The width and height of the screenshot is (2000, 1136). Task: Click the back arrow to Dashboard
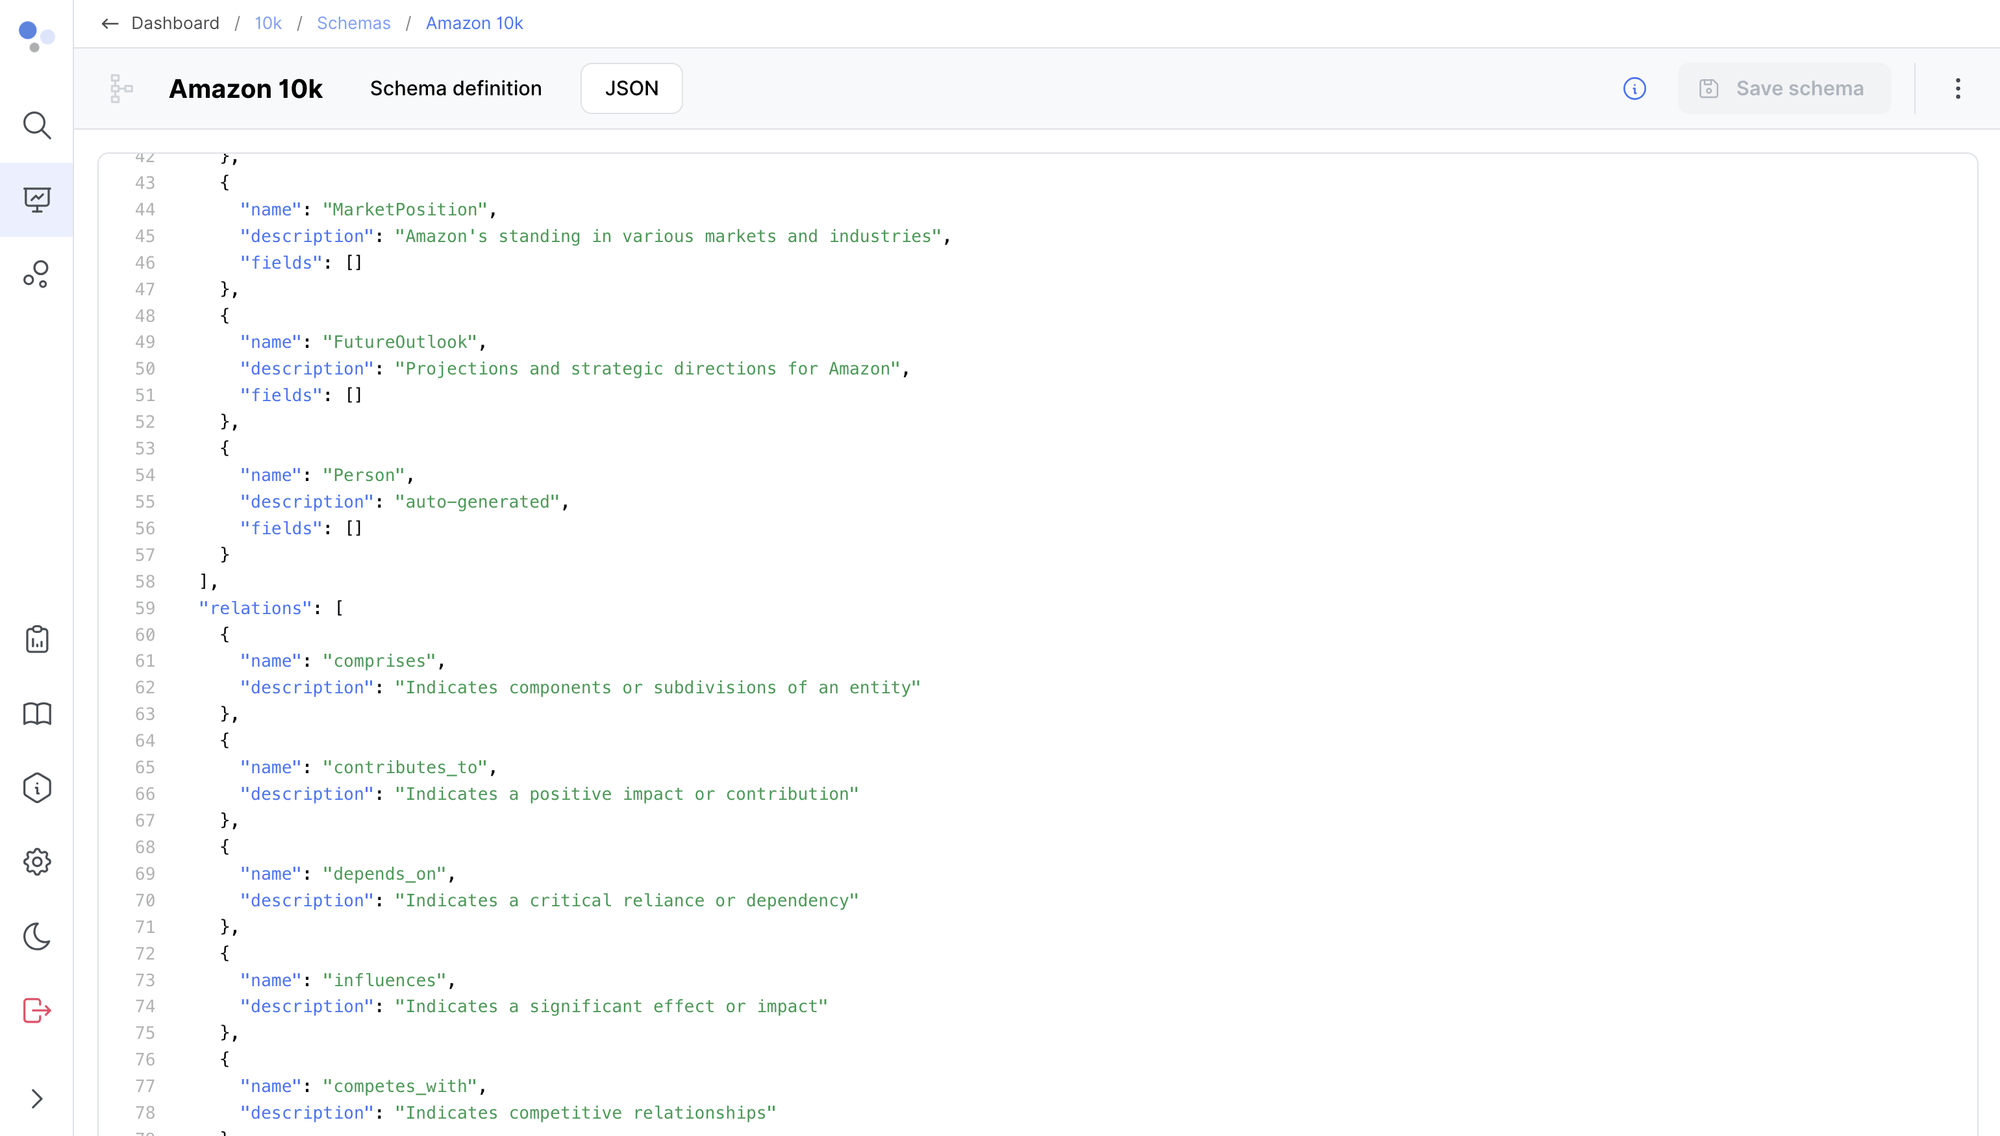pyautogui.click(x=110, y=23)
